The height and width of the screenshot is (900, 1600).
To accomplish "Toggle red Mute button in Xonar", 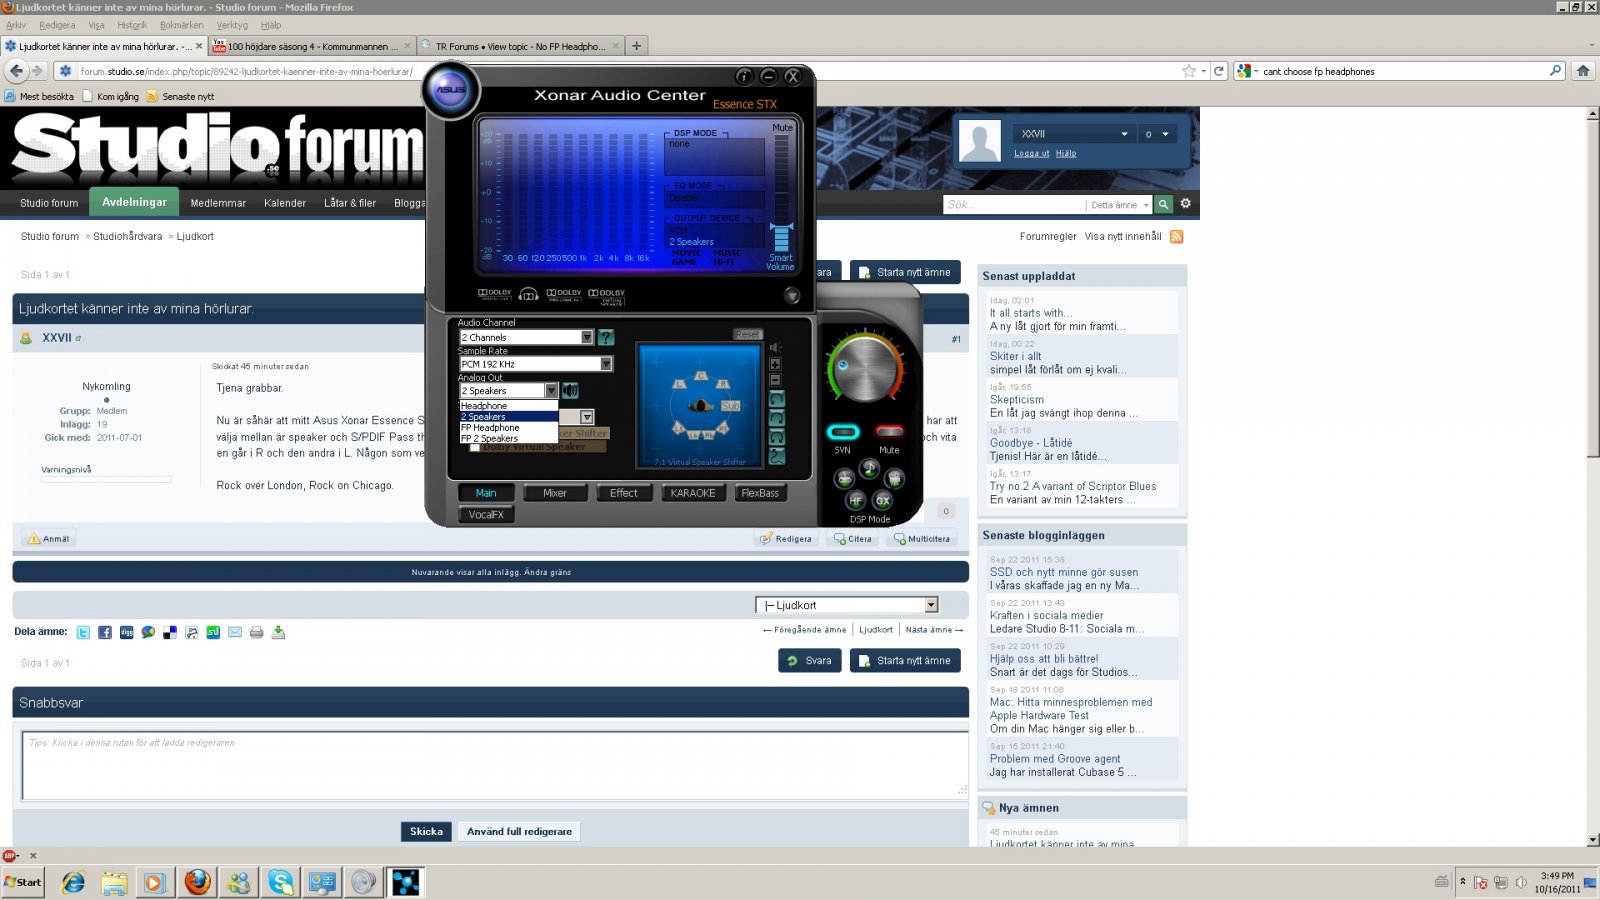I will coord(889,432).
